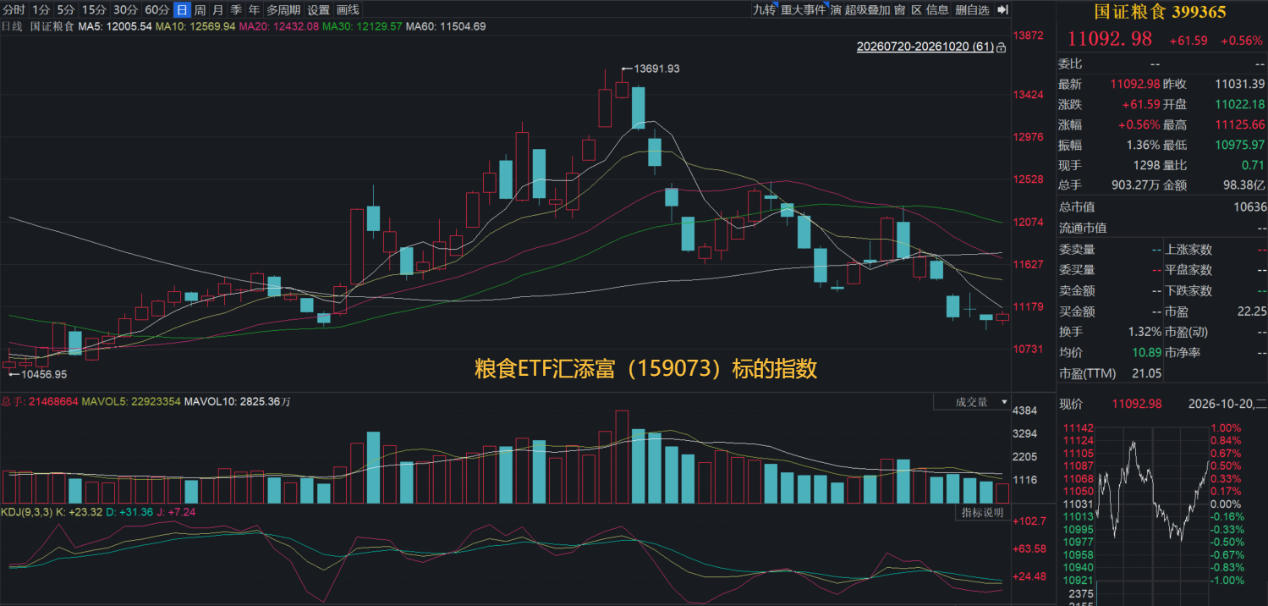Select the 60分 period tab

[x=157, y=10]
